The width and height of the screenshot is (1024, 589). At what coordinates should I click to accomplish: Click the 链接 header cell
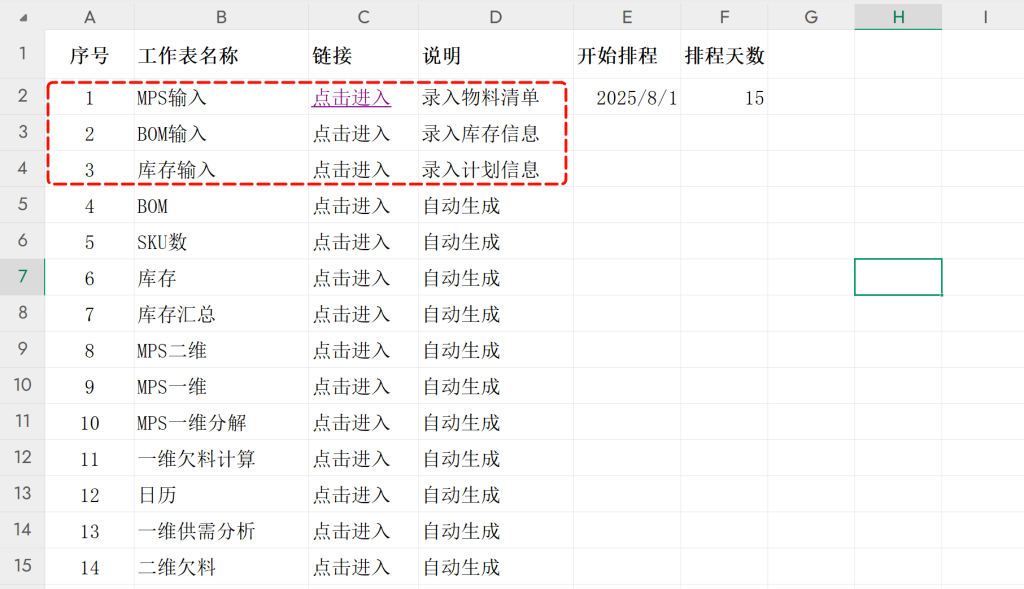pos(363,55)
